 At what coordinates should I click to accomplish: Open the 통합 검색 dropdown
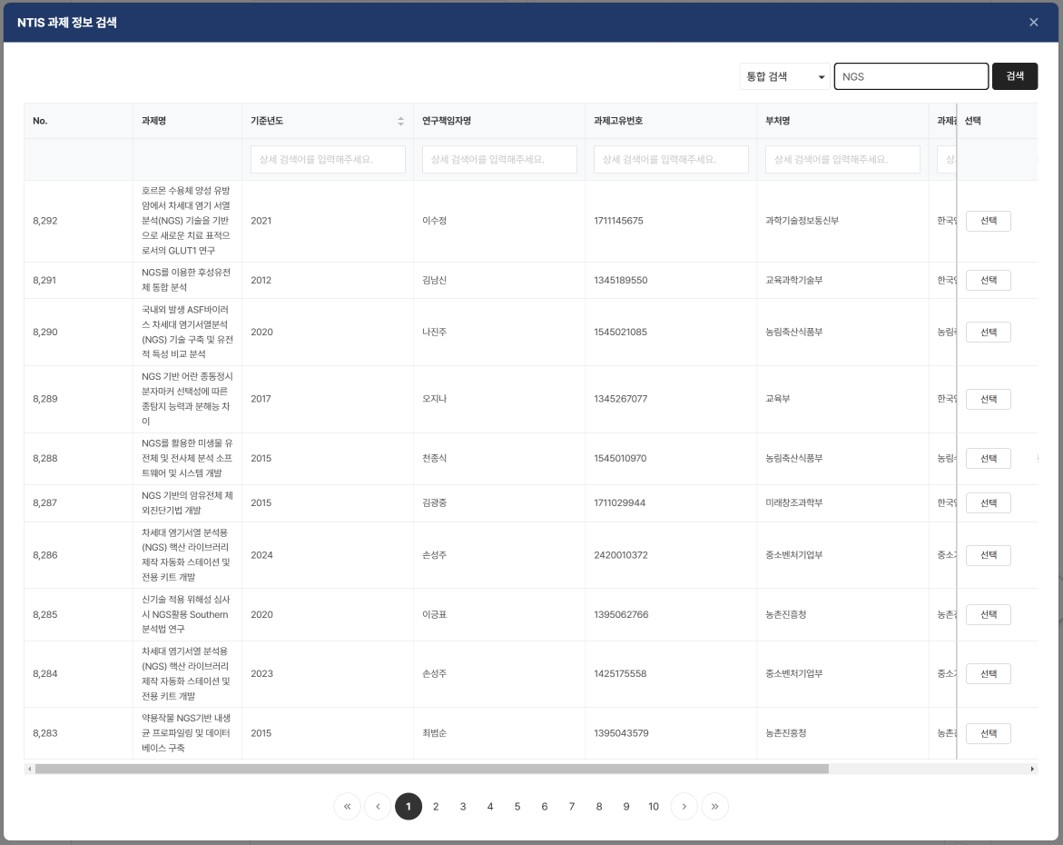pyautogui.click(x=785, y=77)
